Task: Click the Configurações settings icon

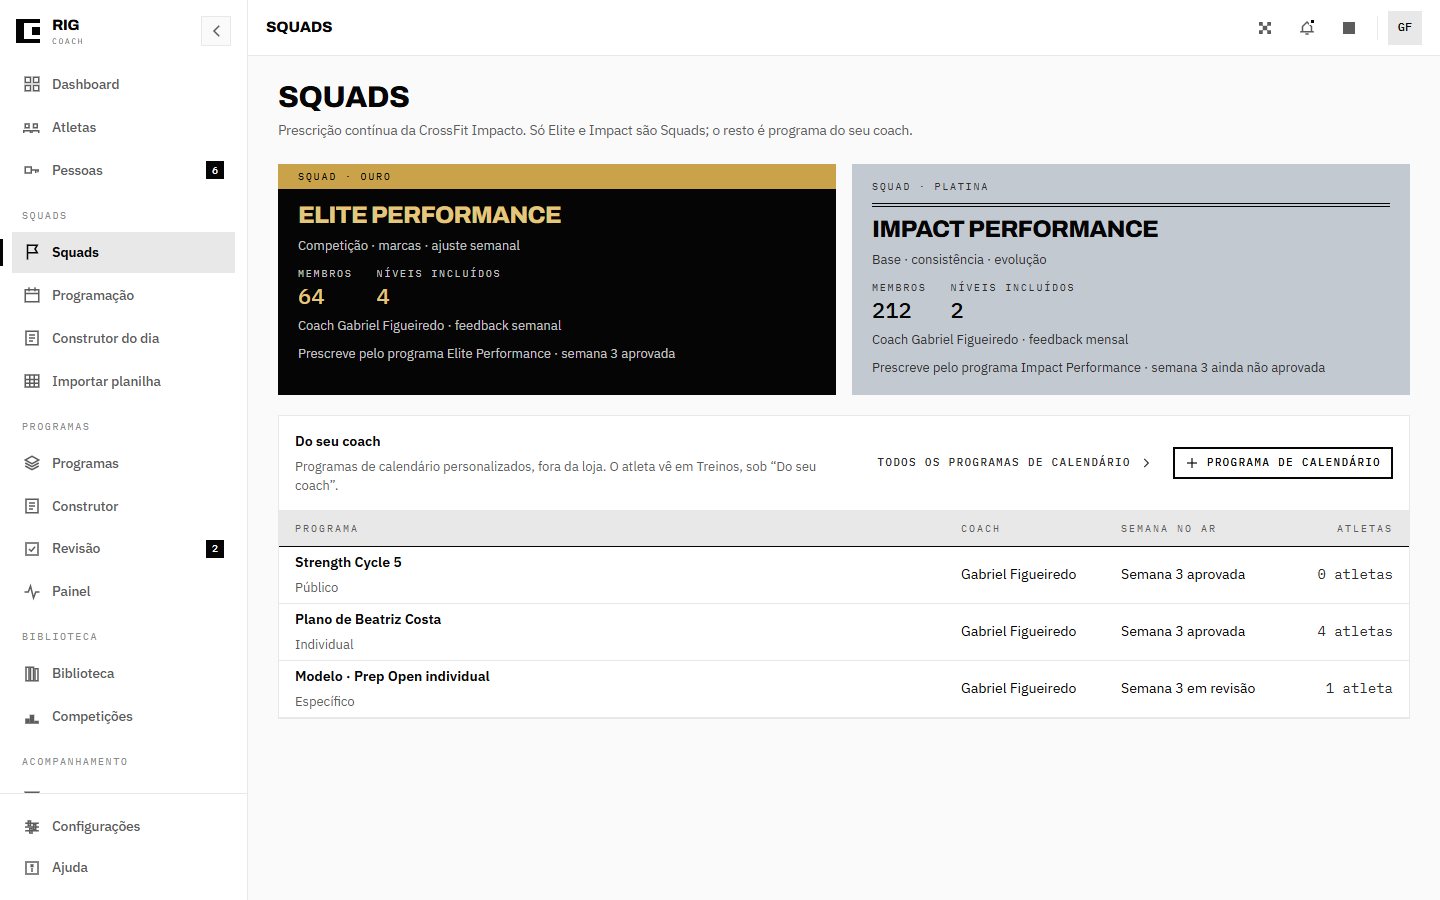Action: point(32,826)
